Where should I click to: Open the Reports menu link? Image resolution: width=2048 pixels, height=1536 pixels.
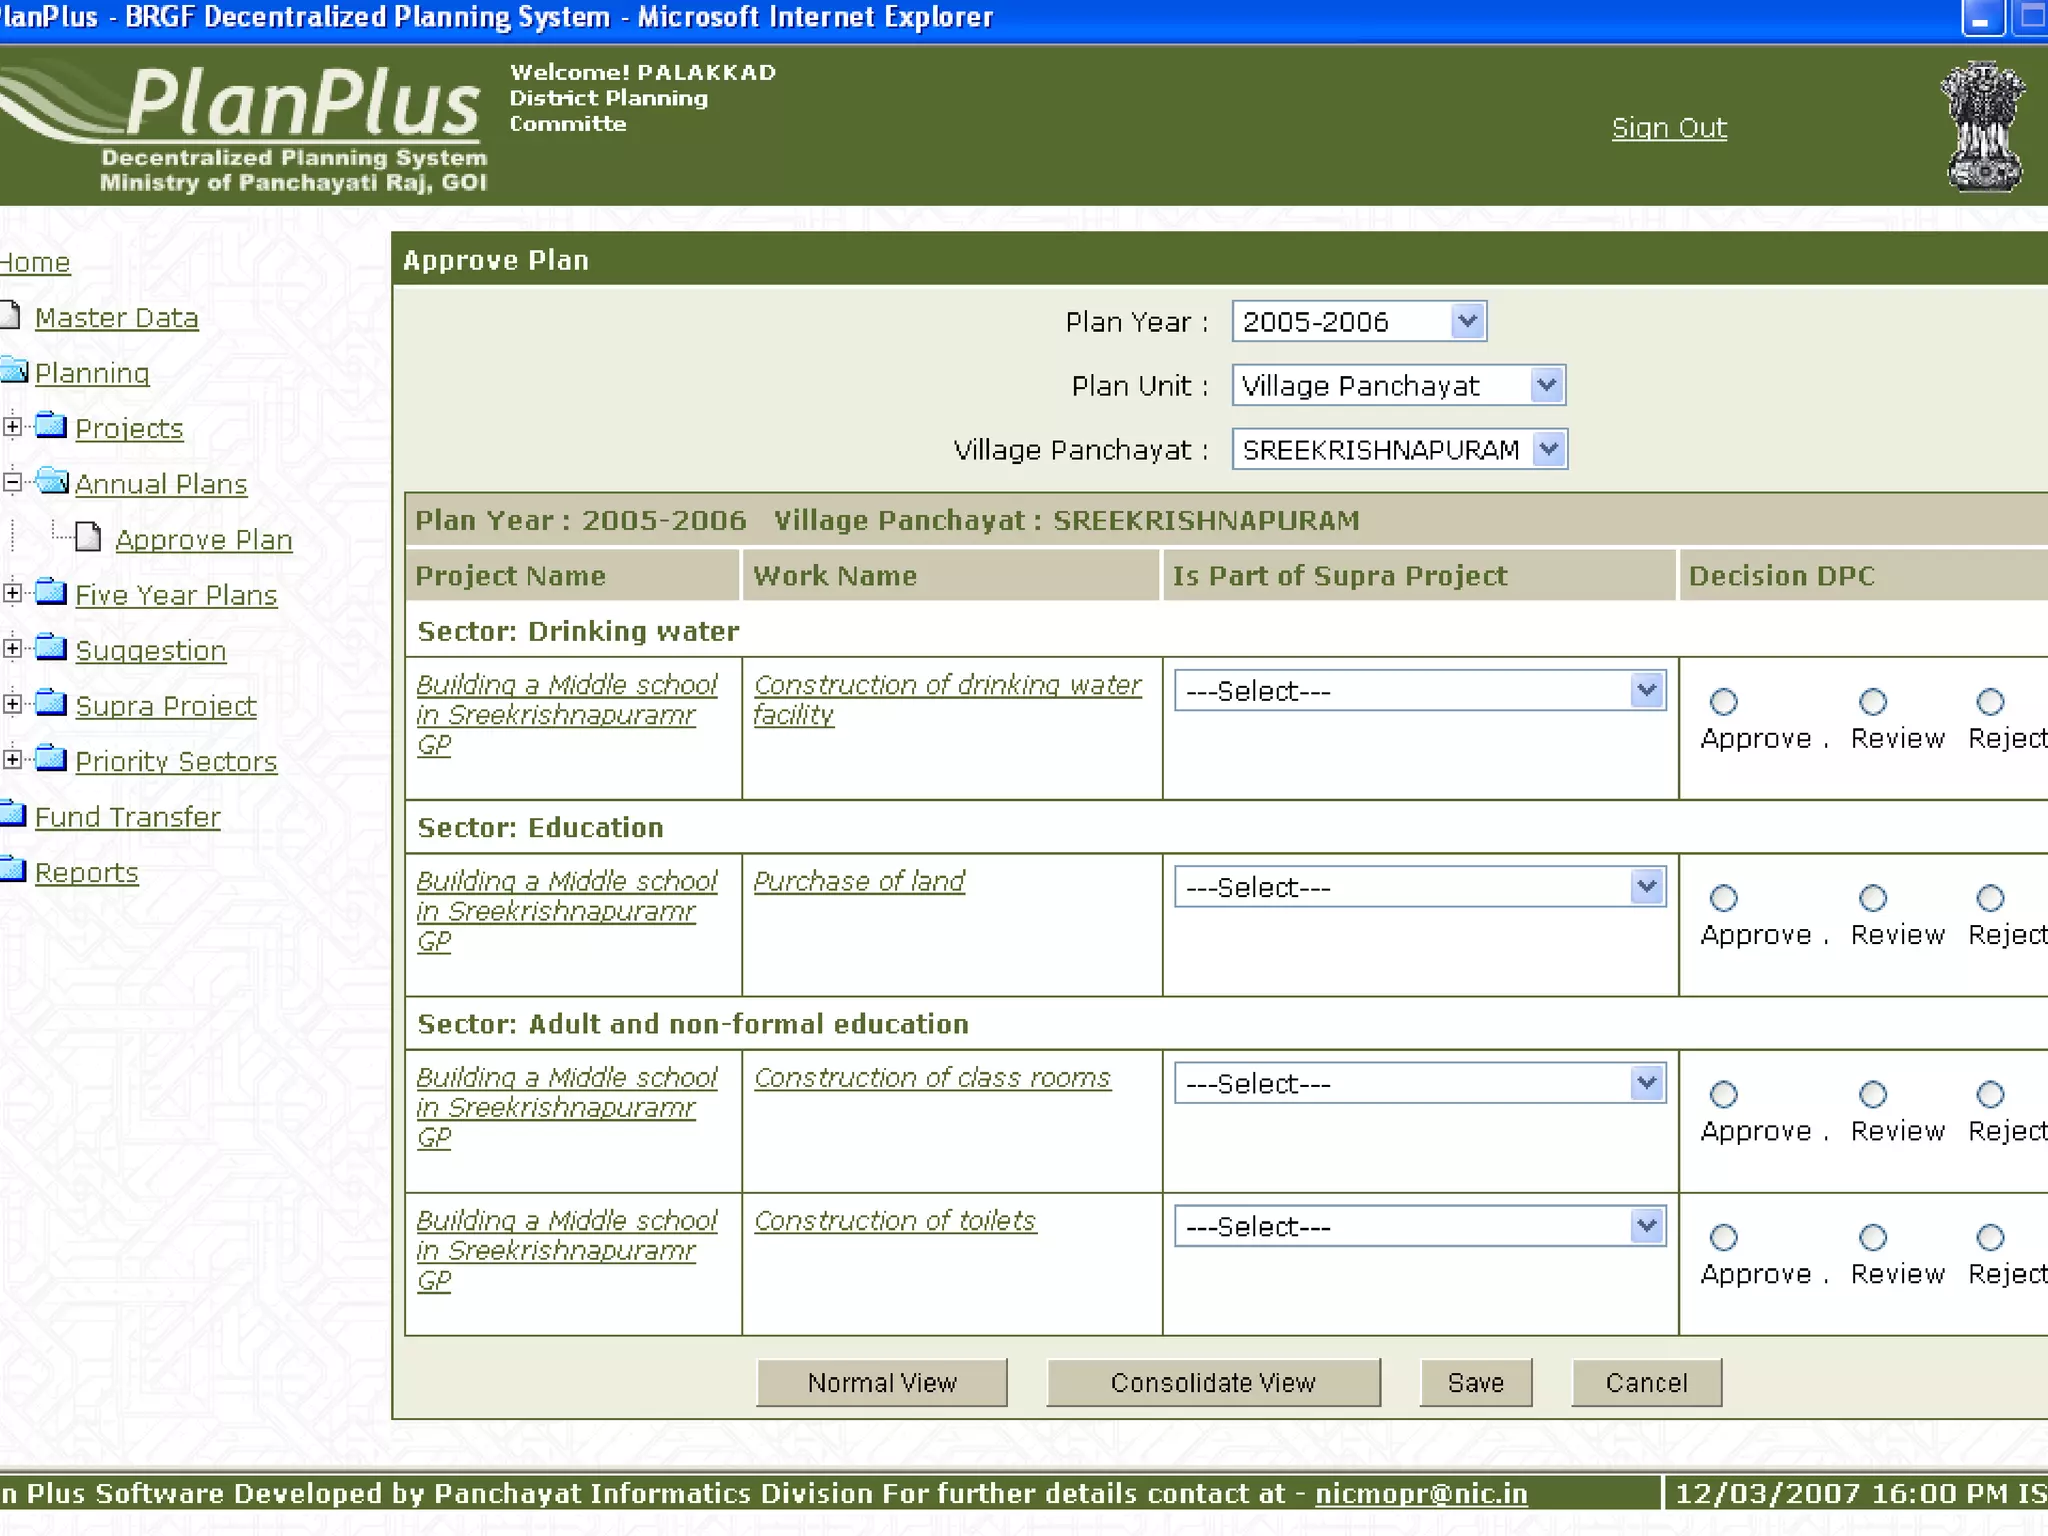tap(86, 873)
